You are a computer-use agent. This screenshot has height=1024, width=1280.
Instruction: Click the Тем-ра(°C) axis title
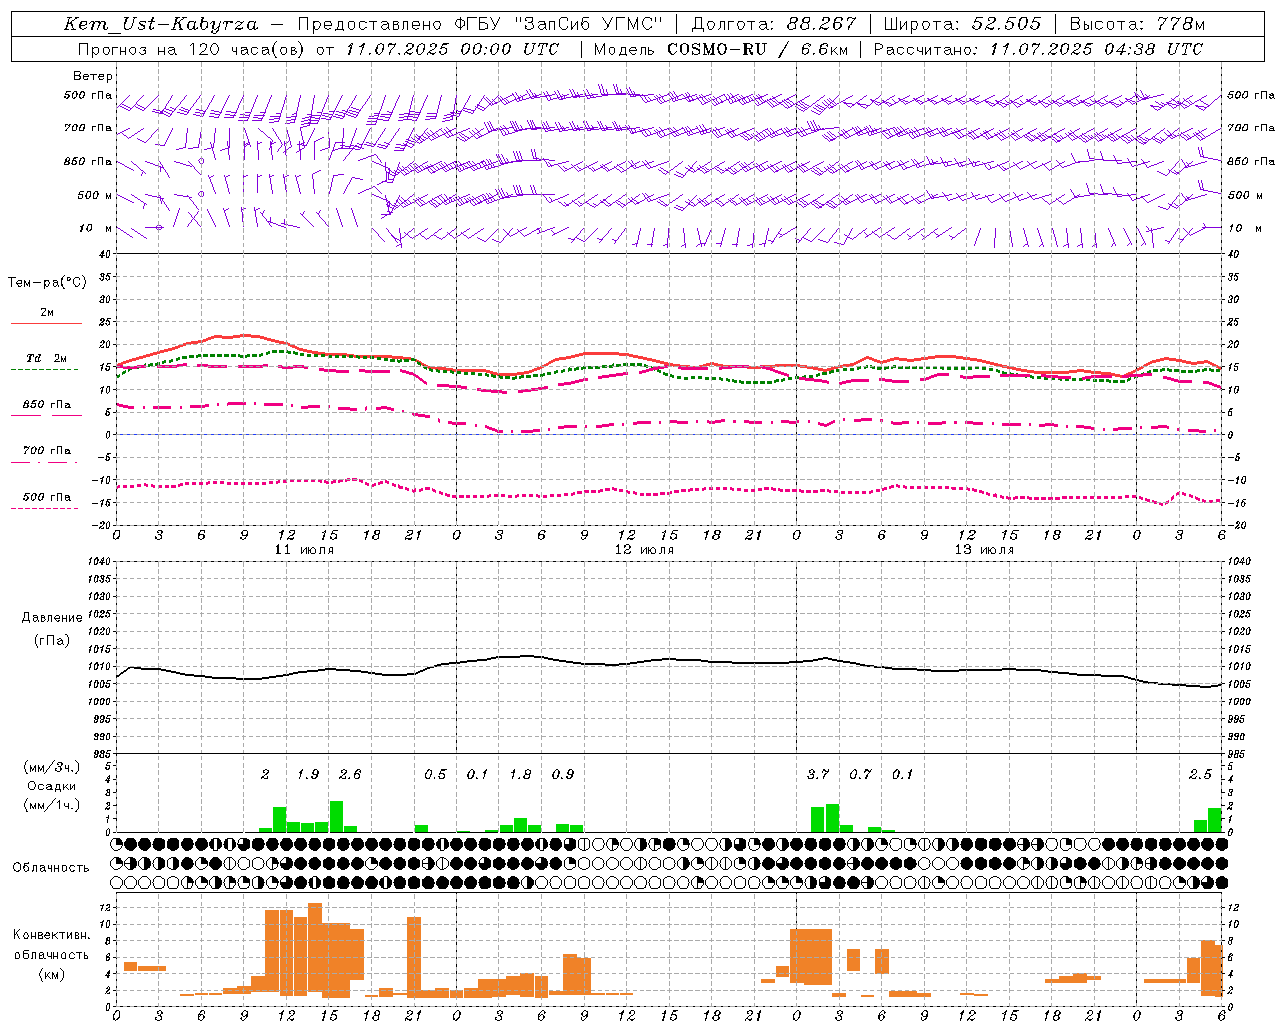47,283
